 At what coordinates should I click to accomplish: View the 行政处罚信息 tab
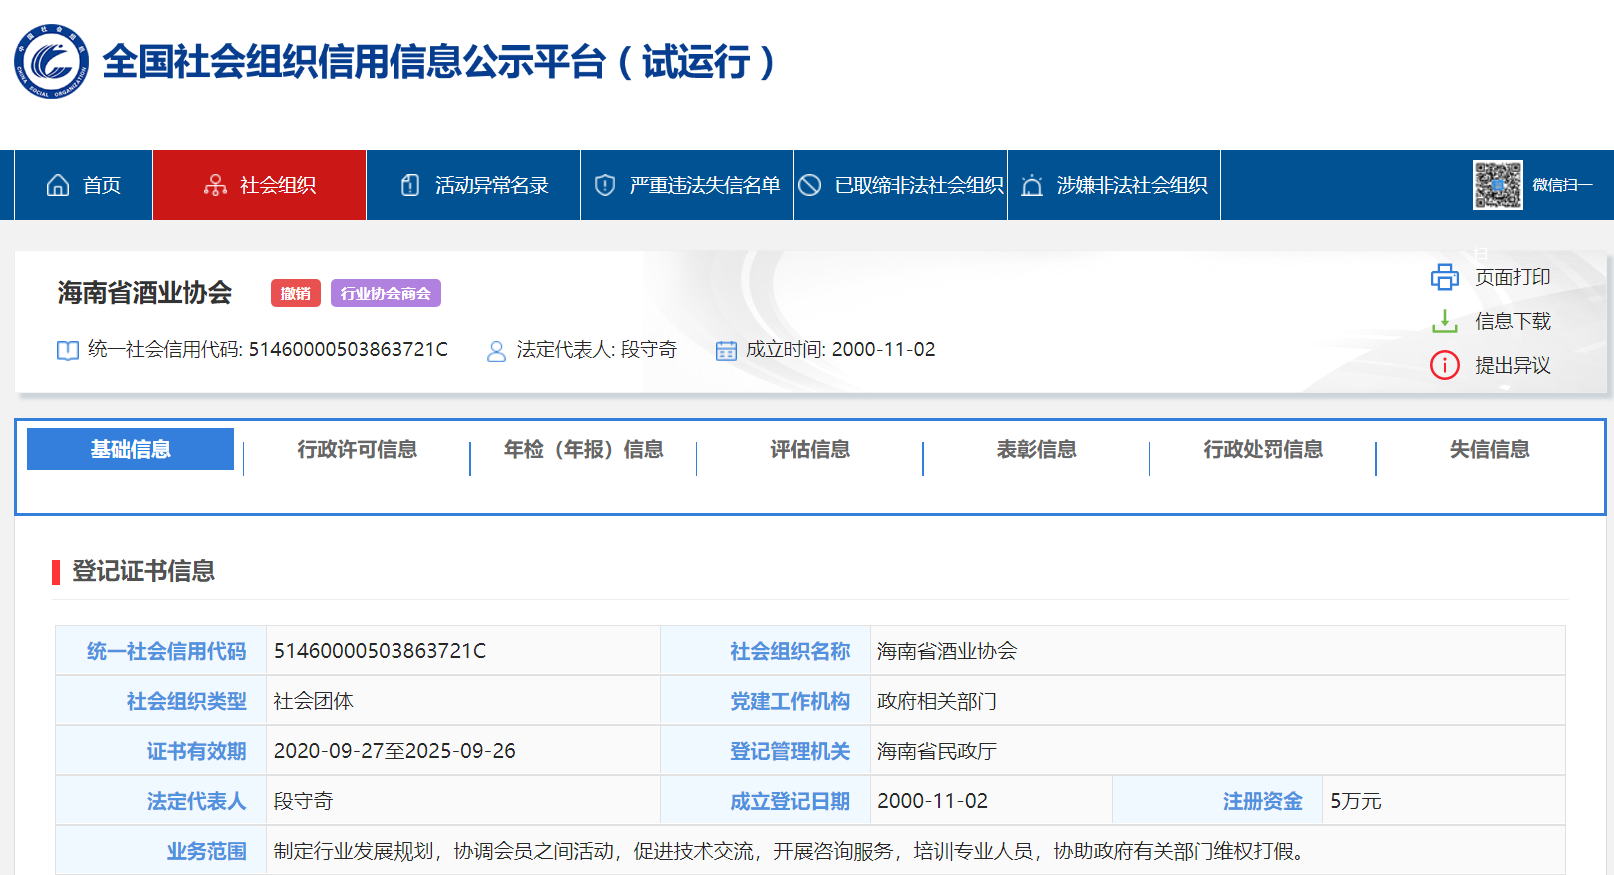click(x=1263, y=450)
